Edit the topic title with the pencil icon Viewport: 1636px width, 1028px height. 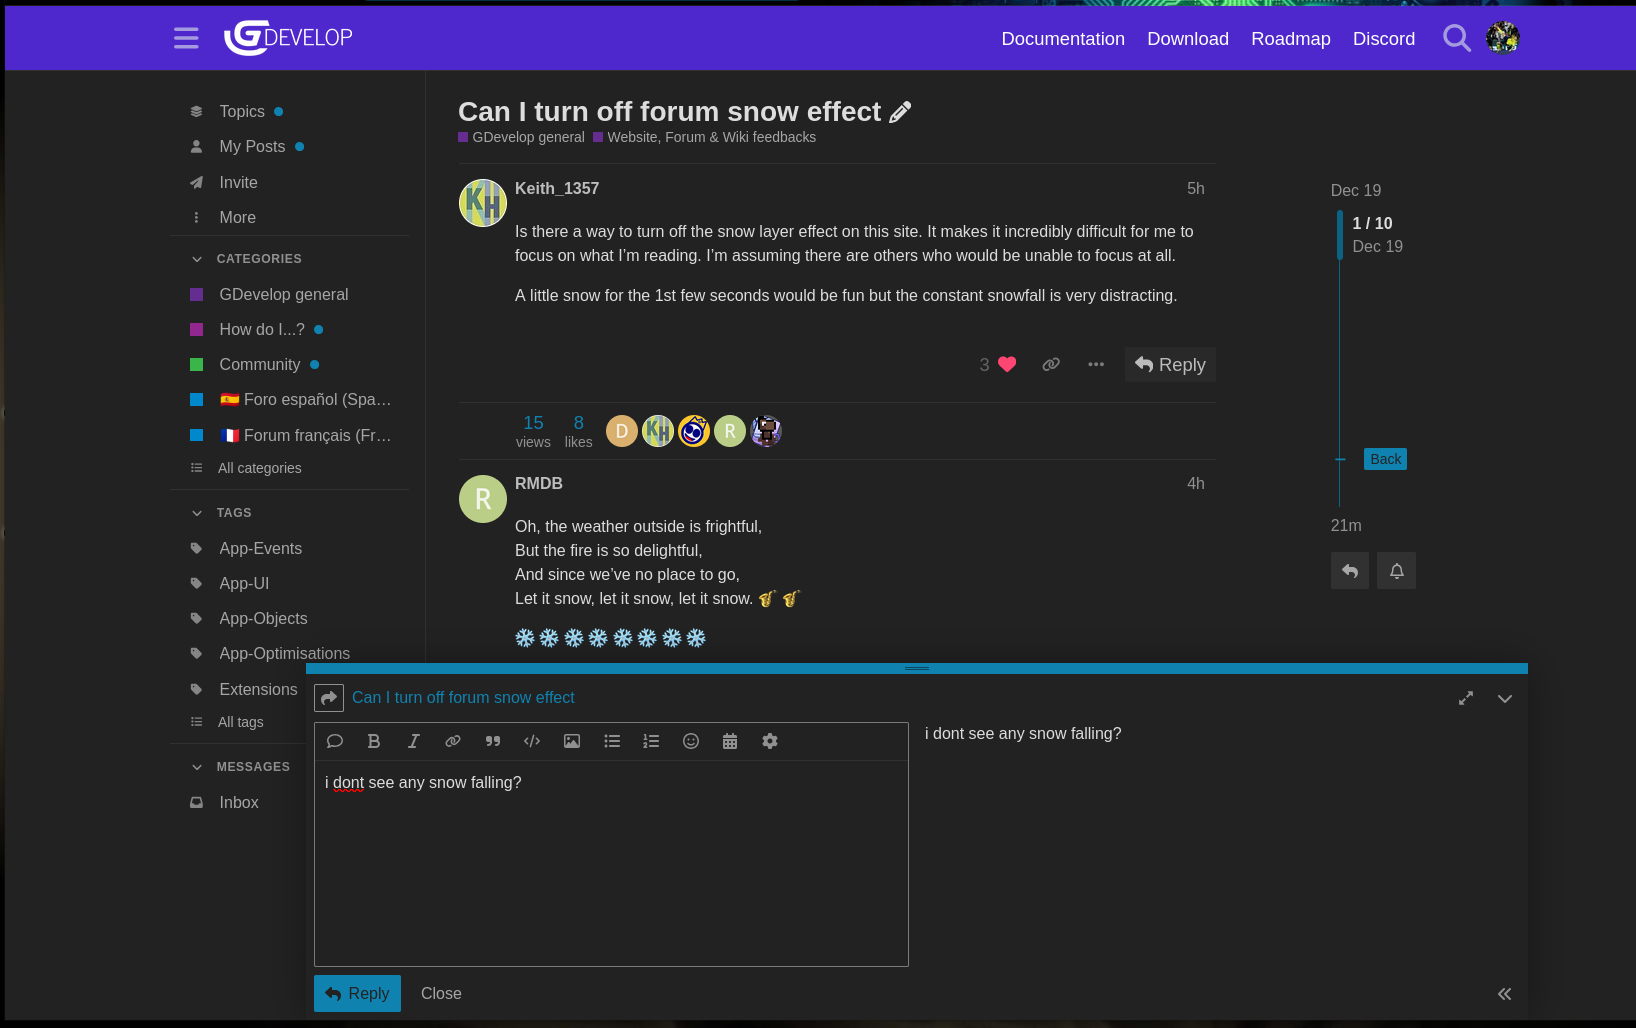[x=900, y=112]
